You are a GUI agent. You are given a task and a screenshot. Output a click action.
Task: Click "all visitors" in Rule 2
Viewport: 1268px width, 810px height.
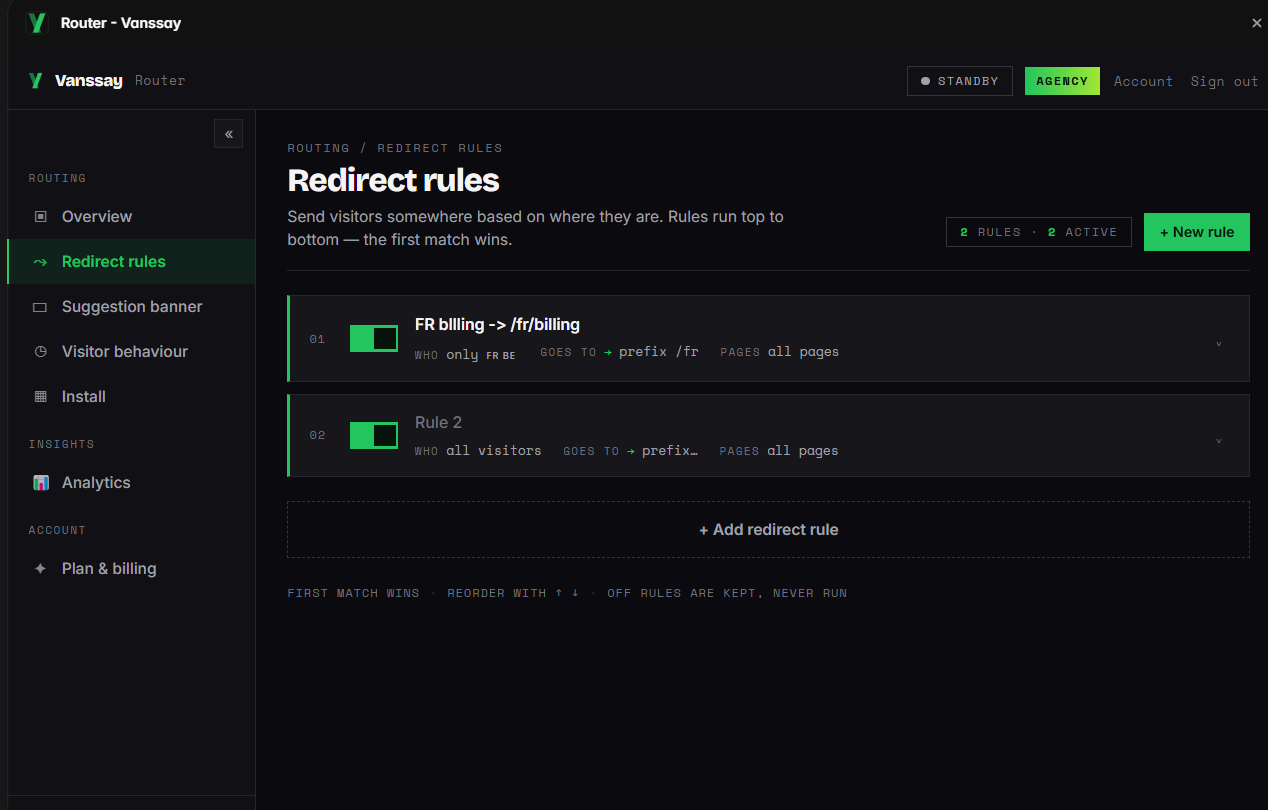point(494,451)
